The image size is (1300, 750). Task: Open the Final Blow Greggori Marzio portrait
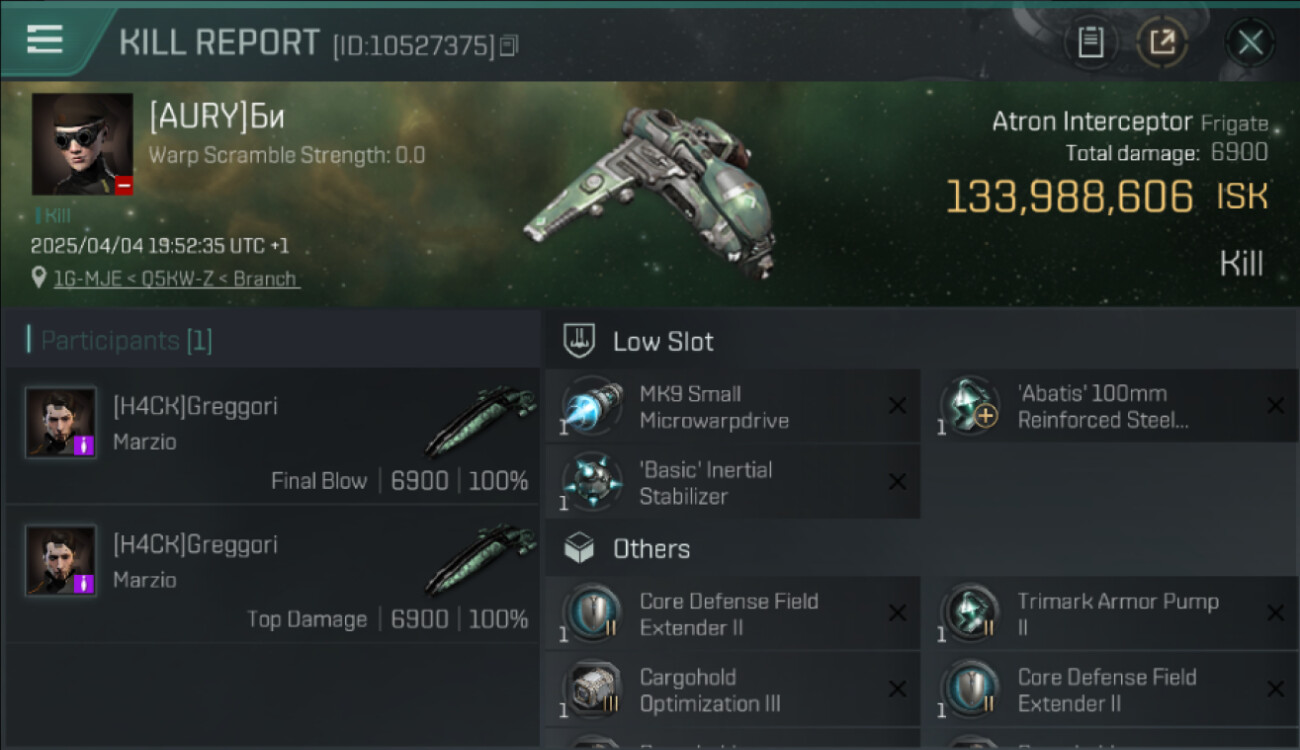click(61, 422)
